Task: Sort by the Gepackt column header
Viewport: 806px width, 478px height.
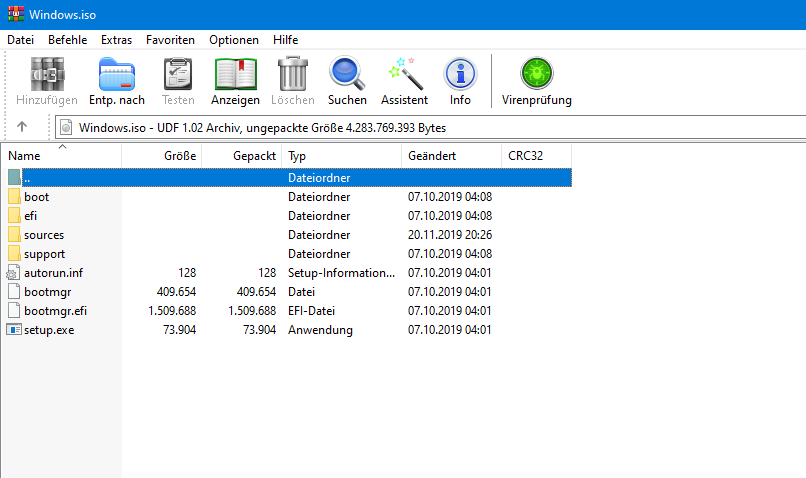Action: tap(242, 156)
